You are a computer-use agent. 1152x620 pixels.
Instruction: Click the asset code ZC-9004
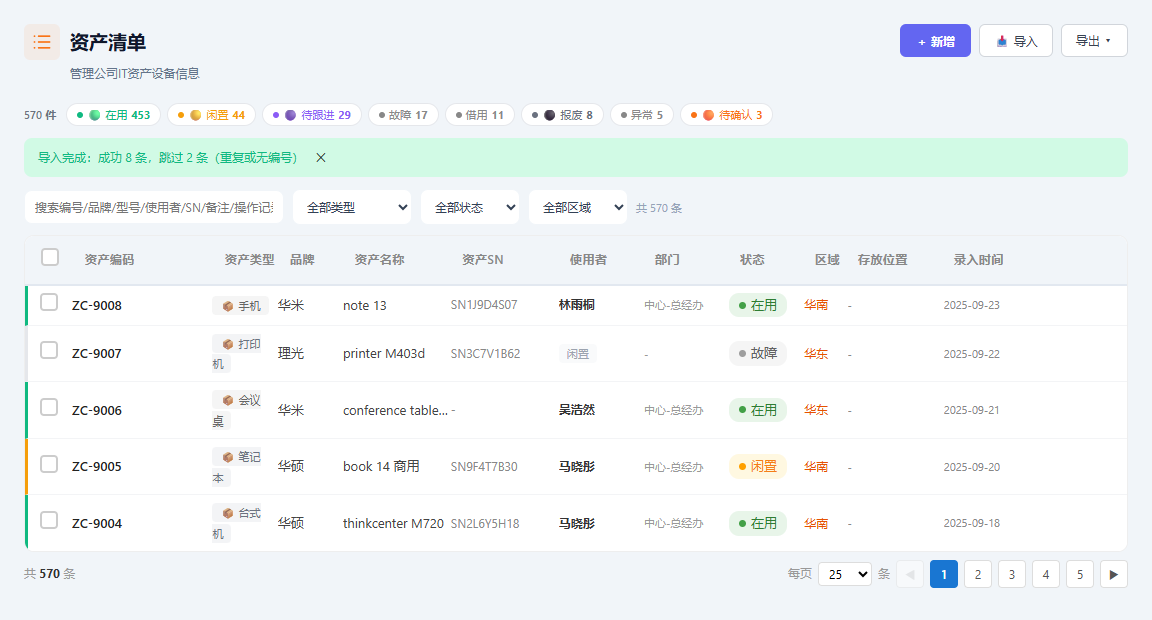pyautogui.click(x=97, y=524)
